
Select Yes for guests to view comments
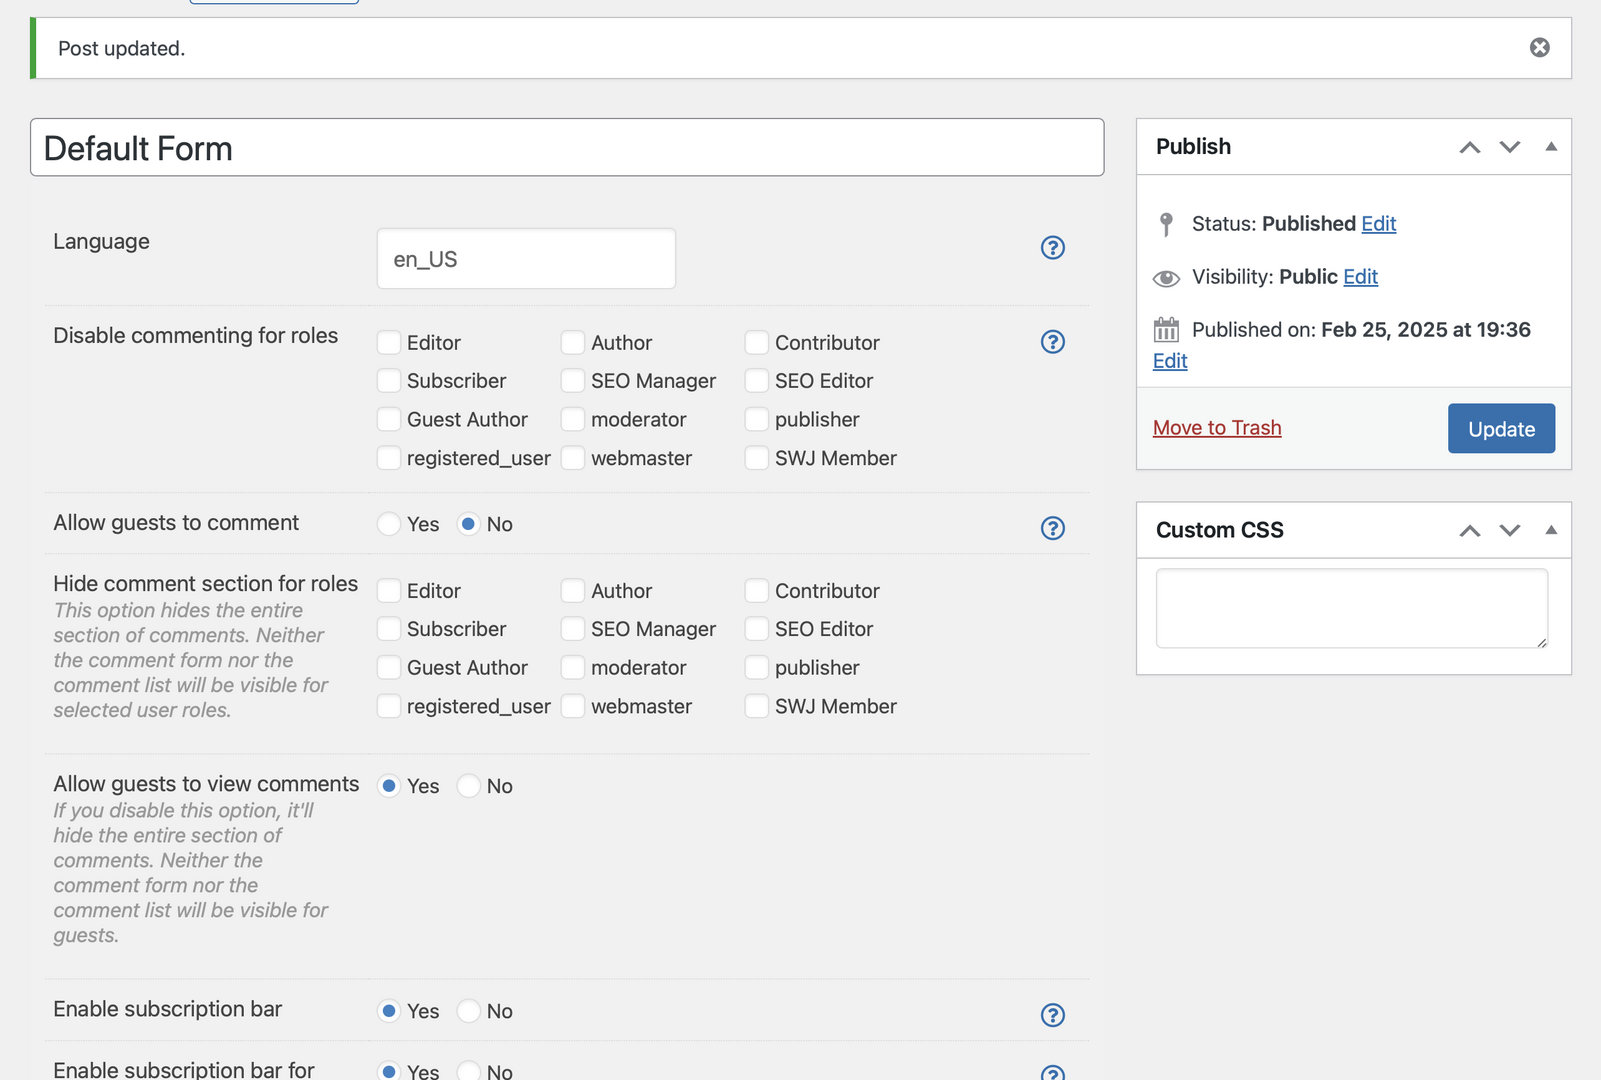click(x=389, y=786)
